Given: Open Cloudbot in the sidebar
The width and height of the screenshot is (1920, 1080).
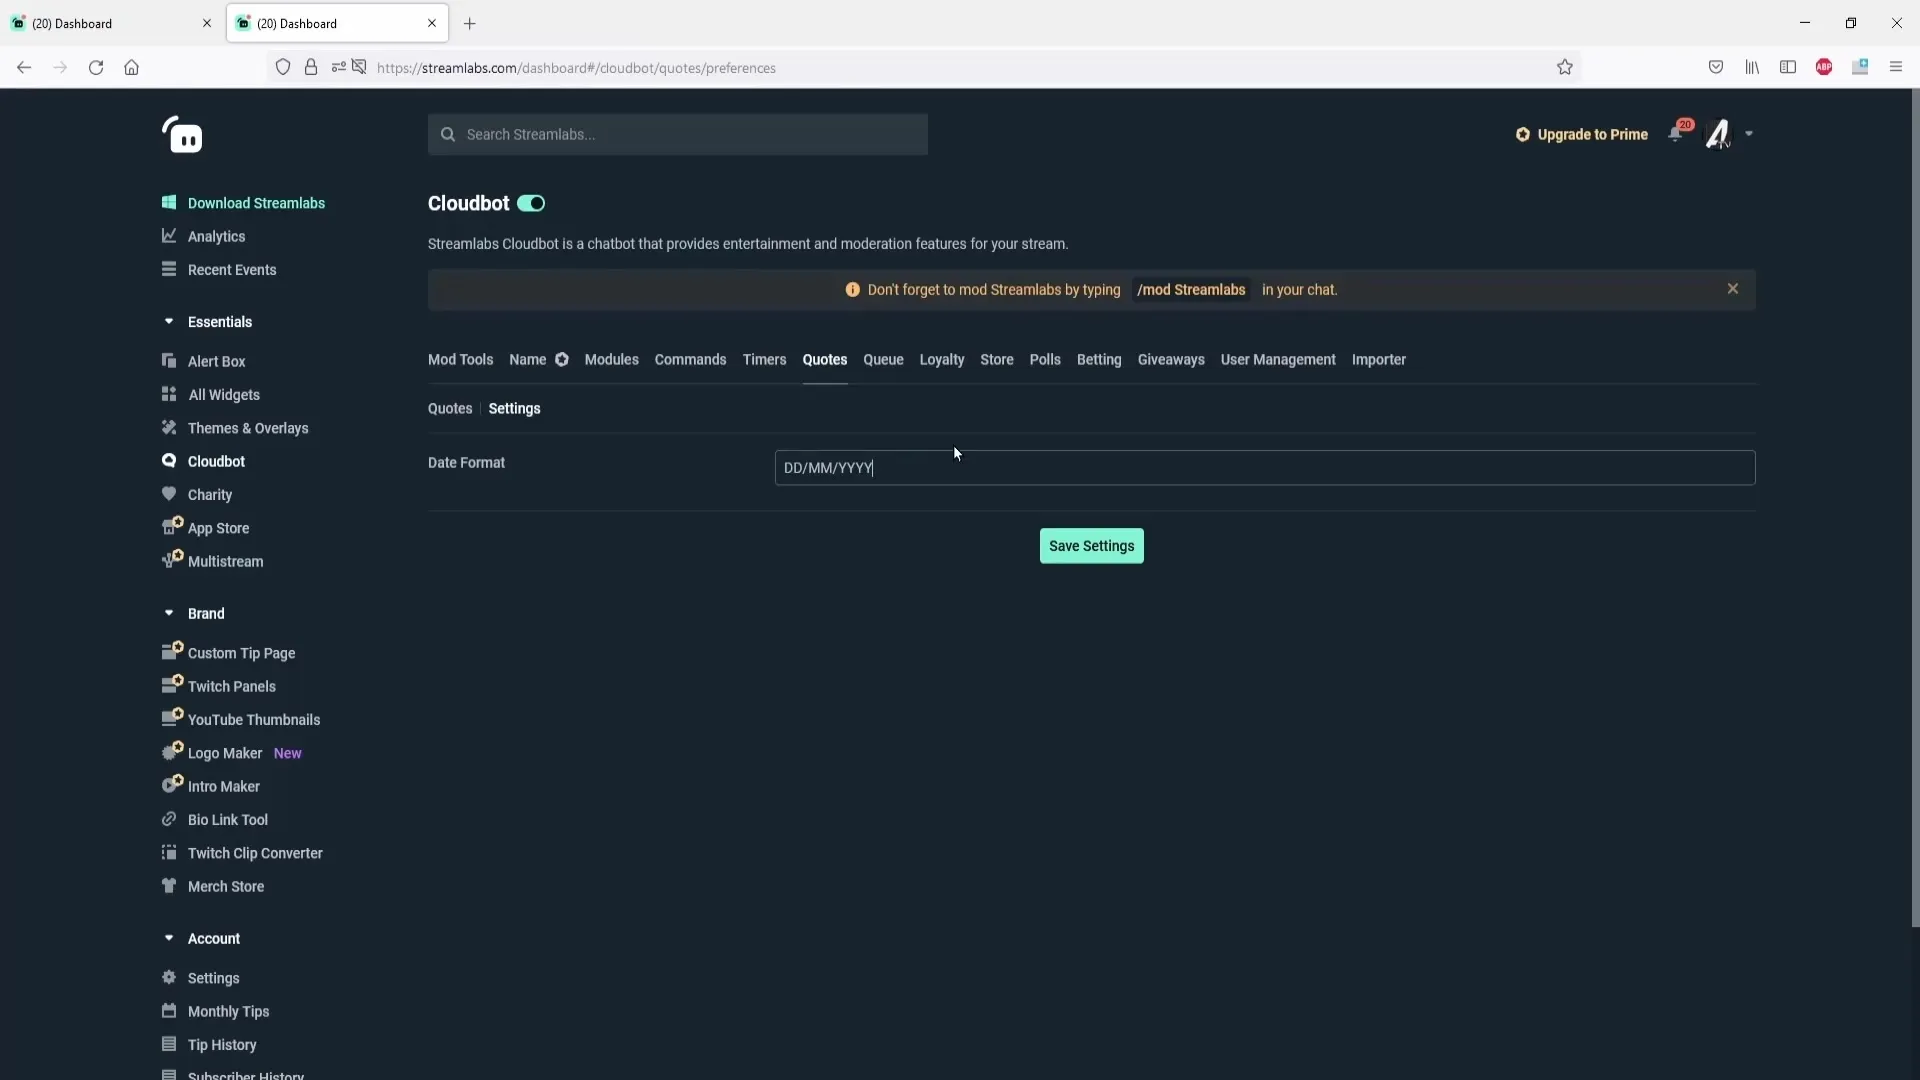Looking at the screenshot, I should point(216,461).
